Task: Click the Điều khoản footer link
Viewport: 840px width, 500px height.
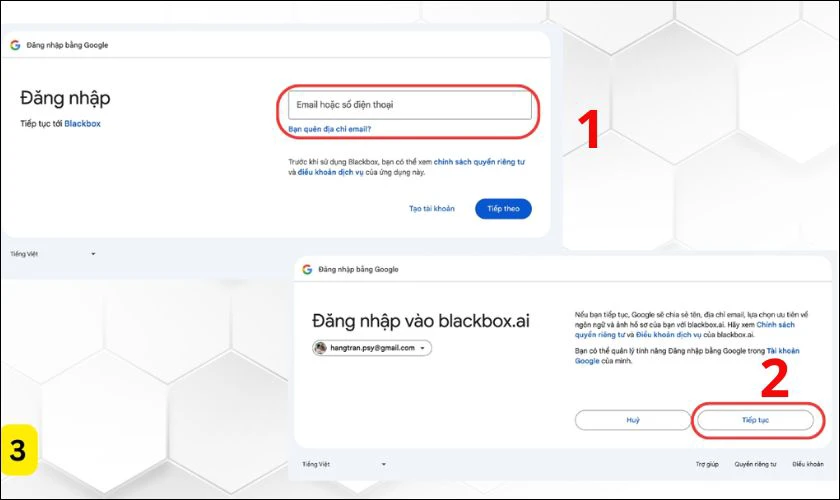Action: coord(808,465)
